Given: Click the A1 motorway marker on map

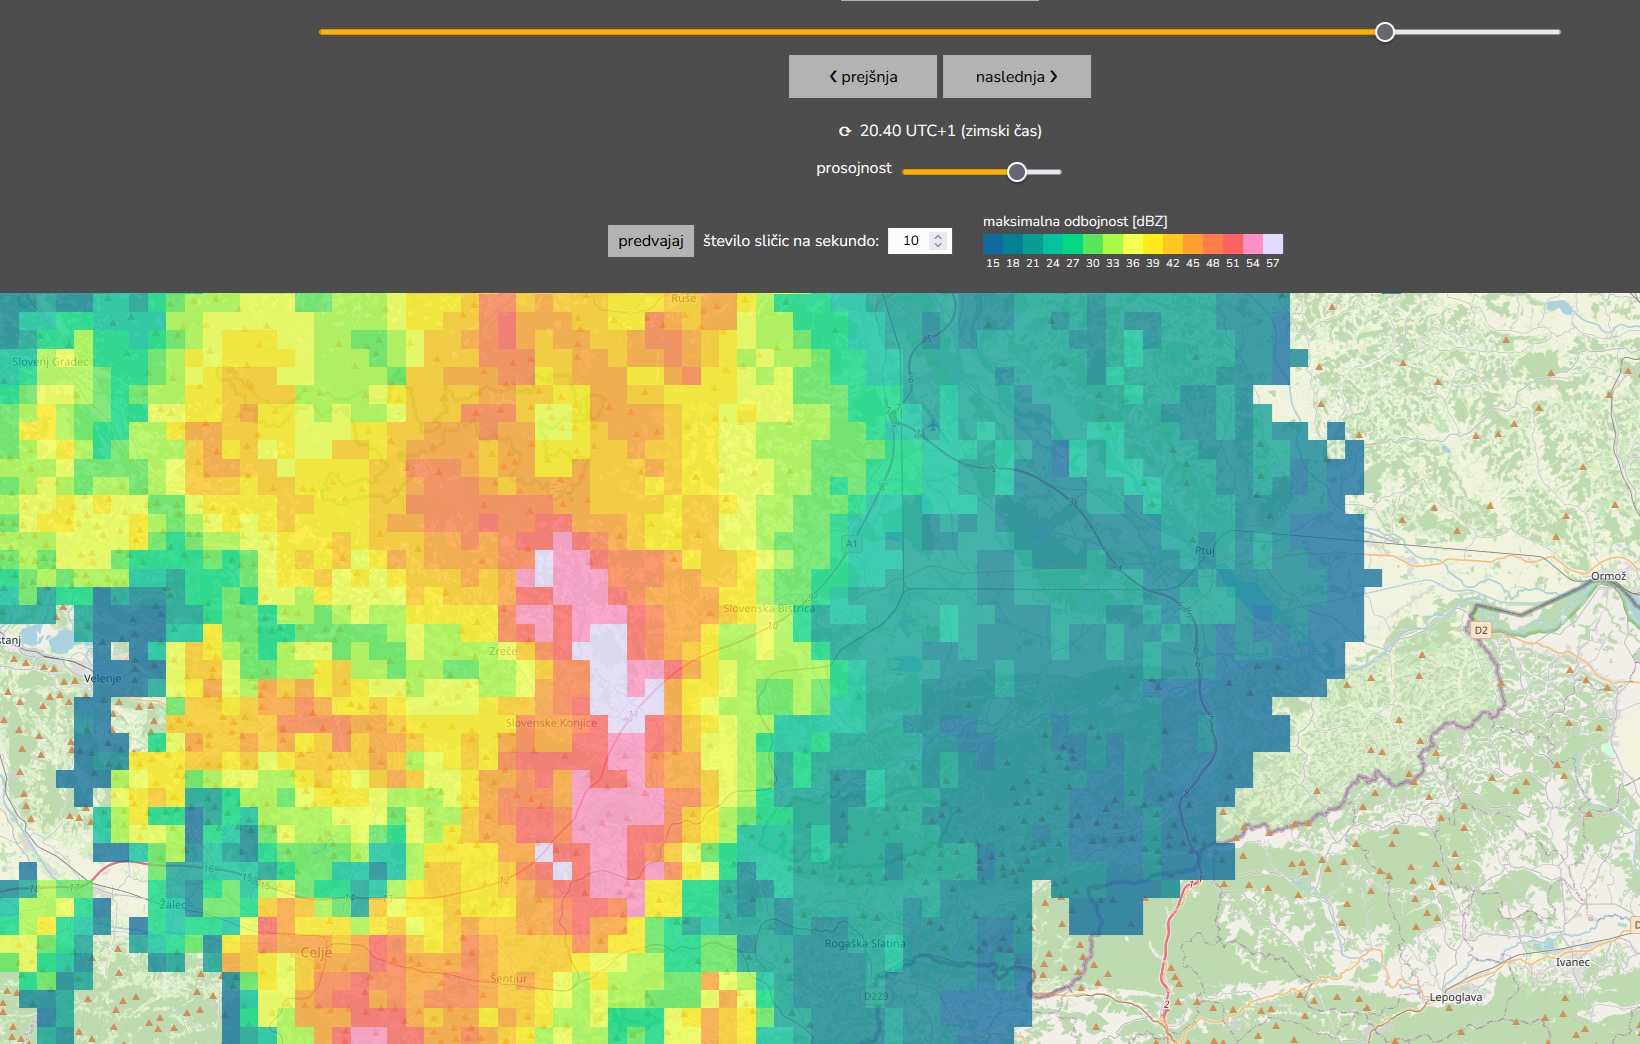Looking at the screenshot, I should pyautogui.click(x=852, y=544).
